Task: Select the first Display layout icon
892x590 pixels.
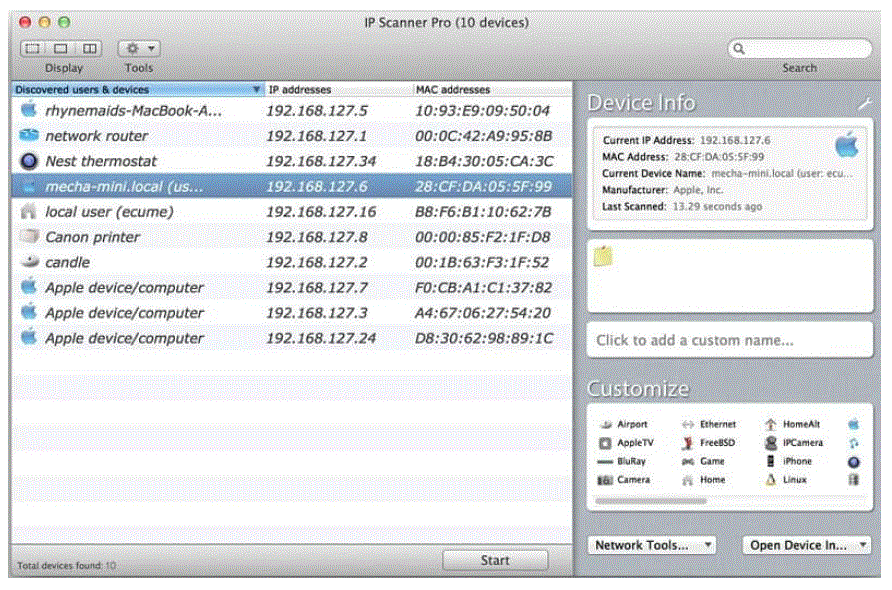Action: pos(32,48)
